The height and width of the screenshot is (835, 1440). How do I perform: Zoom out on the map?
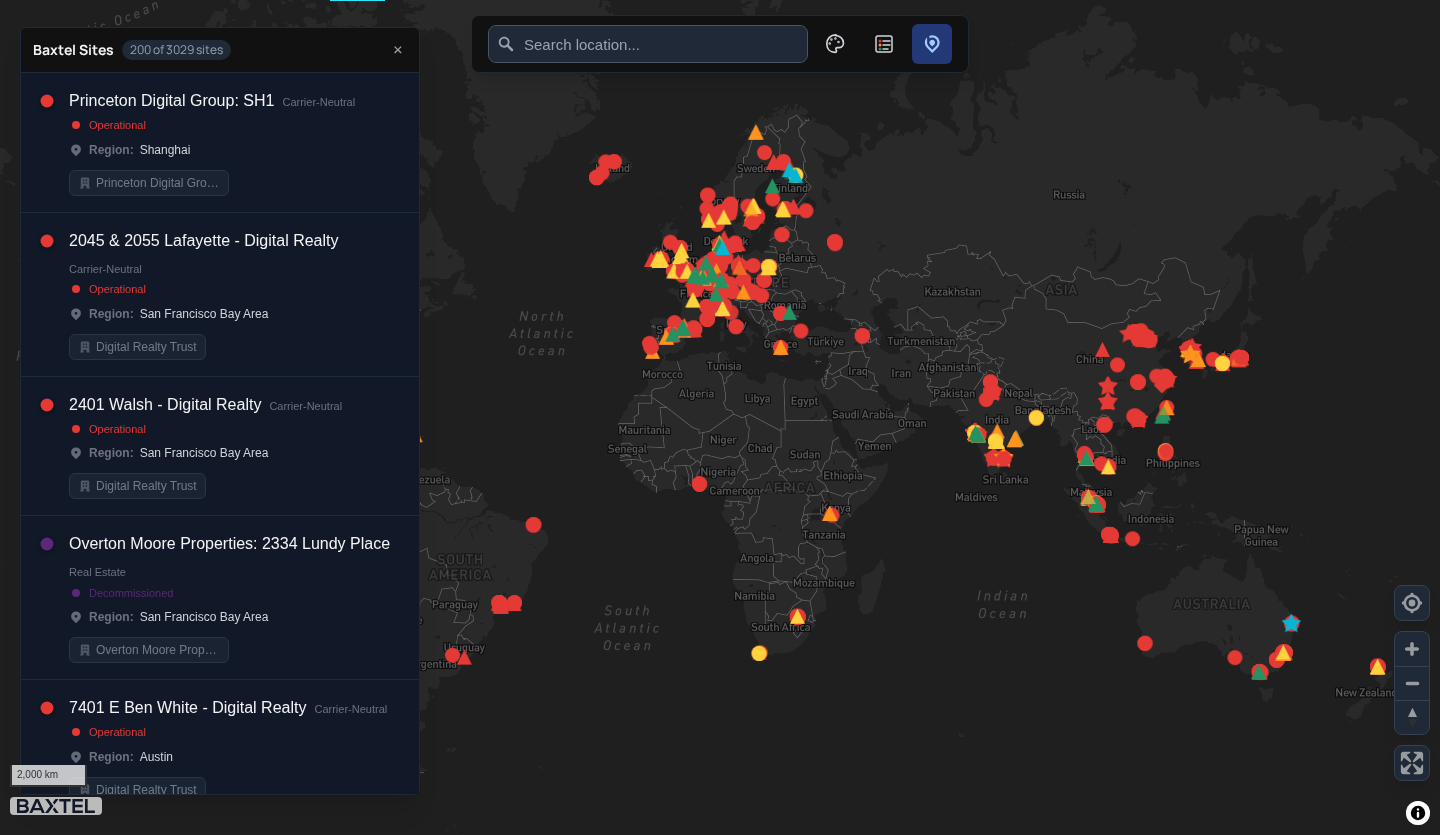click(1412, 683)
